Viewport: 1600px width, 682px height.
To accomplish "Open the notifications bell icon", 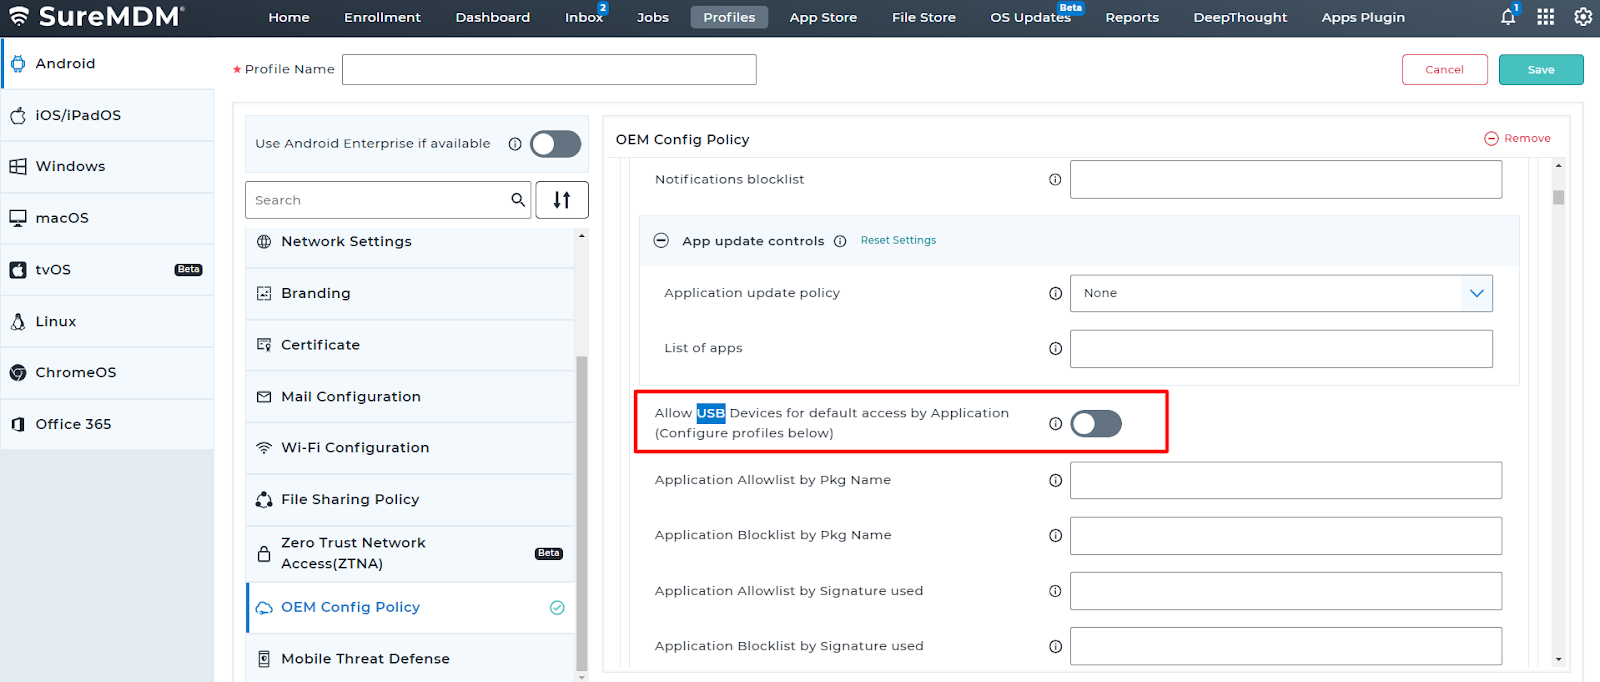I will (1508, 17).
